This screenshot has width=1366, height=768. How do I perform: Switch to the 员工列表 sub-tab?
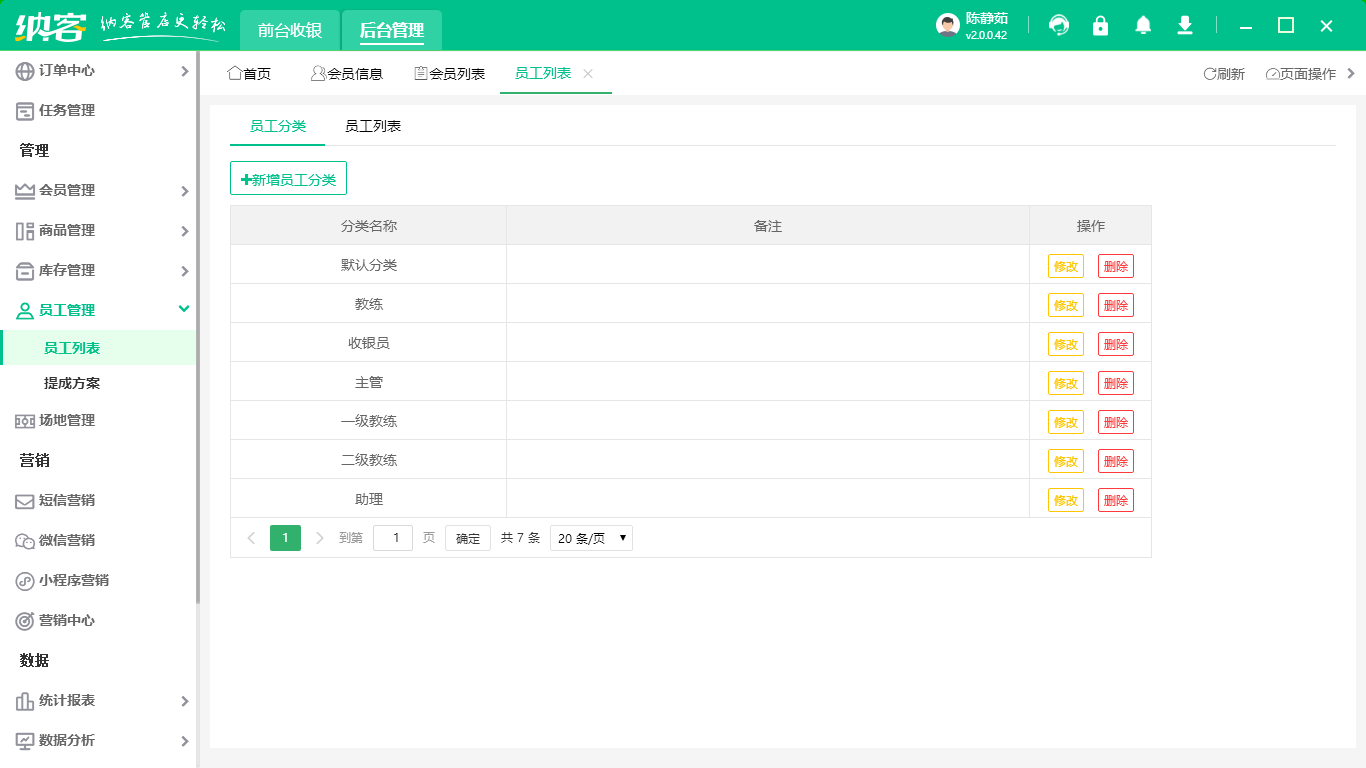coord(375,126)
